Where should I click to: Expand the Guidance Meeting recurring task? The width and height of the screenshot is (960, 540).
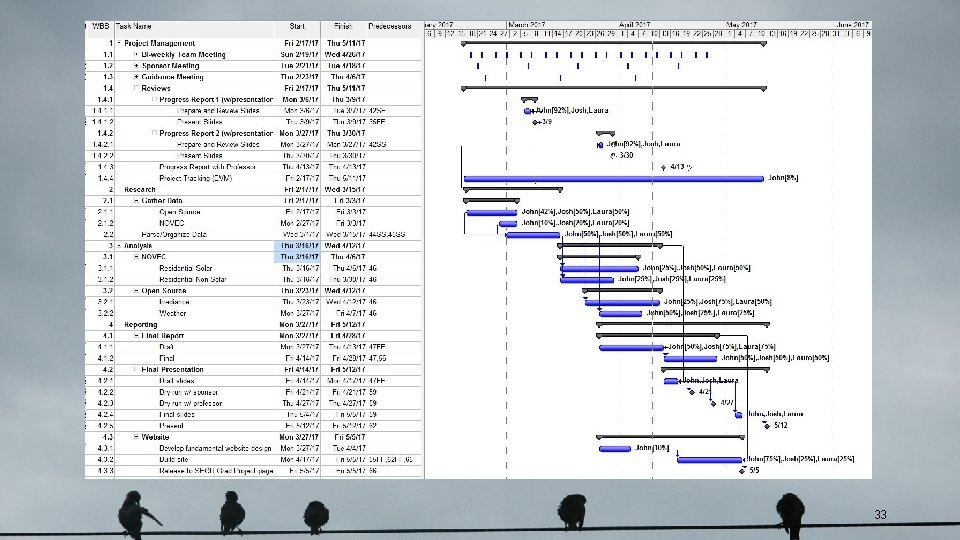point(137,77)
